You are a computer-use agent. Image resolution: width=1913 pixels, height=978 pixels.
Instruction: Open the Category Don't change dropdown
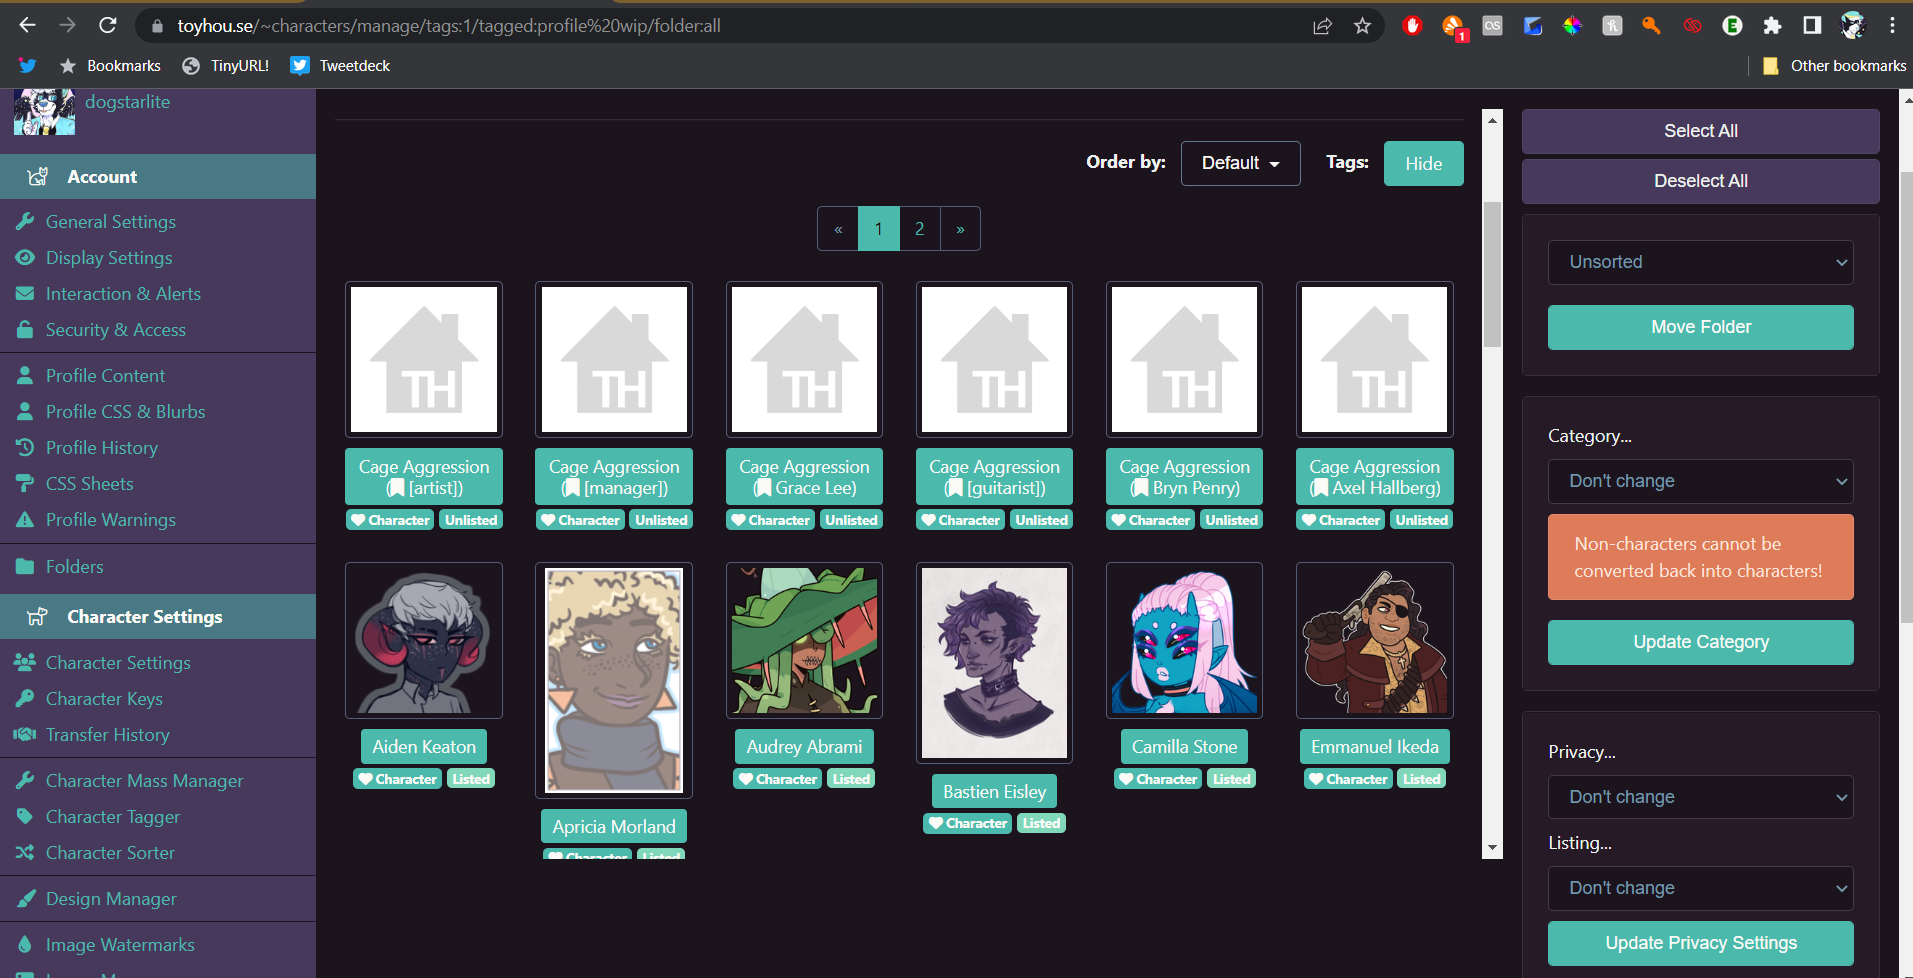click(1699, 481)
